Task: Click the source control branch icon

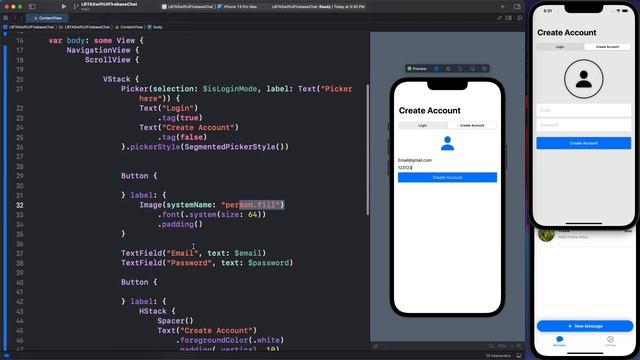Action: tap(76, 7)
